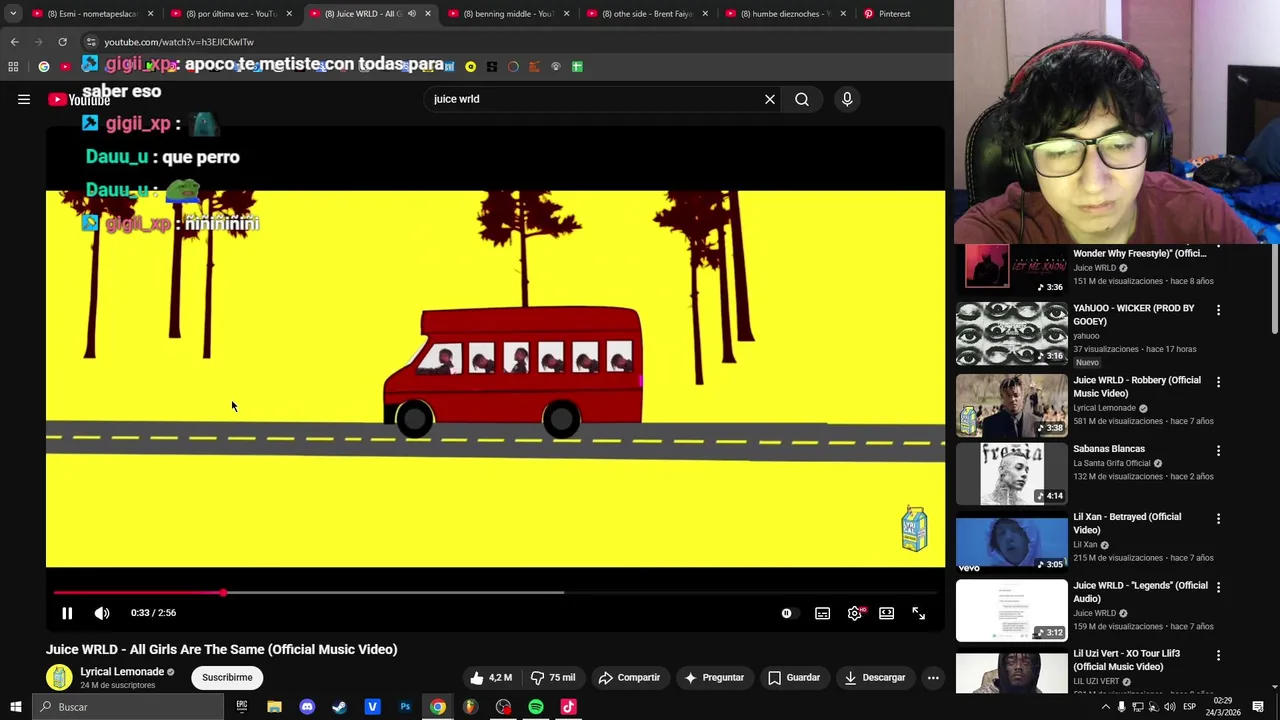The height and width of the screenshot is (720, 1280).
Task: Open the Chrome apps grid bookmark
Action: 13,67
